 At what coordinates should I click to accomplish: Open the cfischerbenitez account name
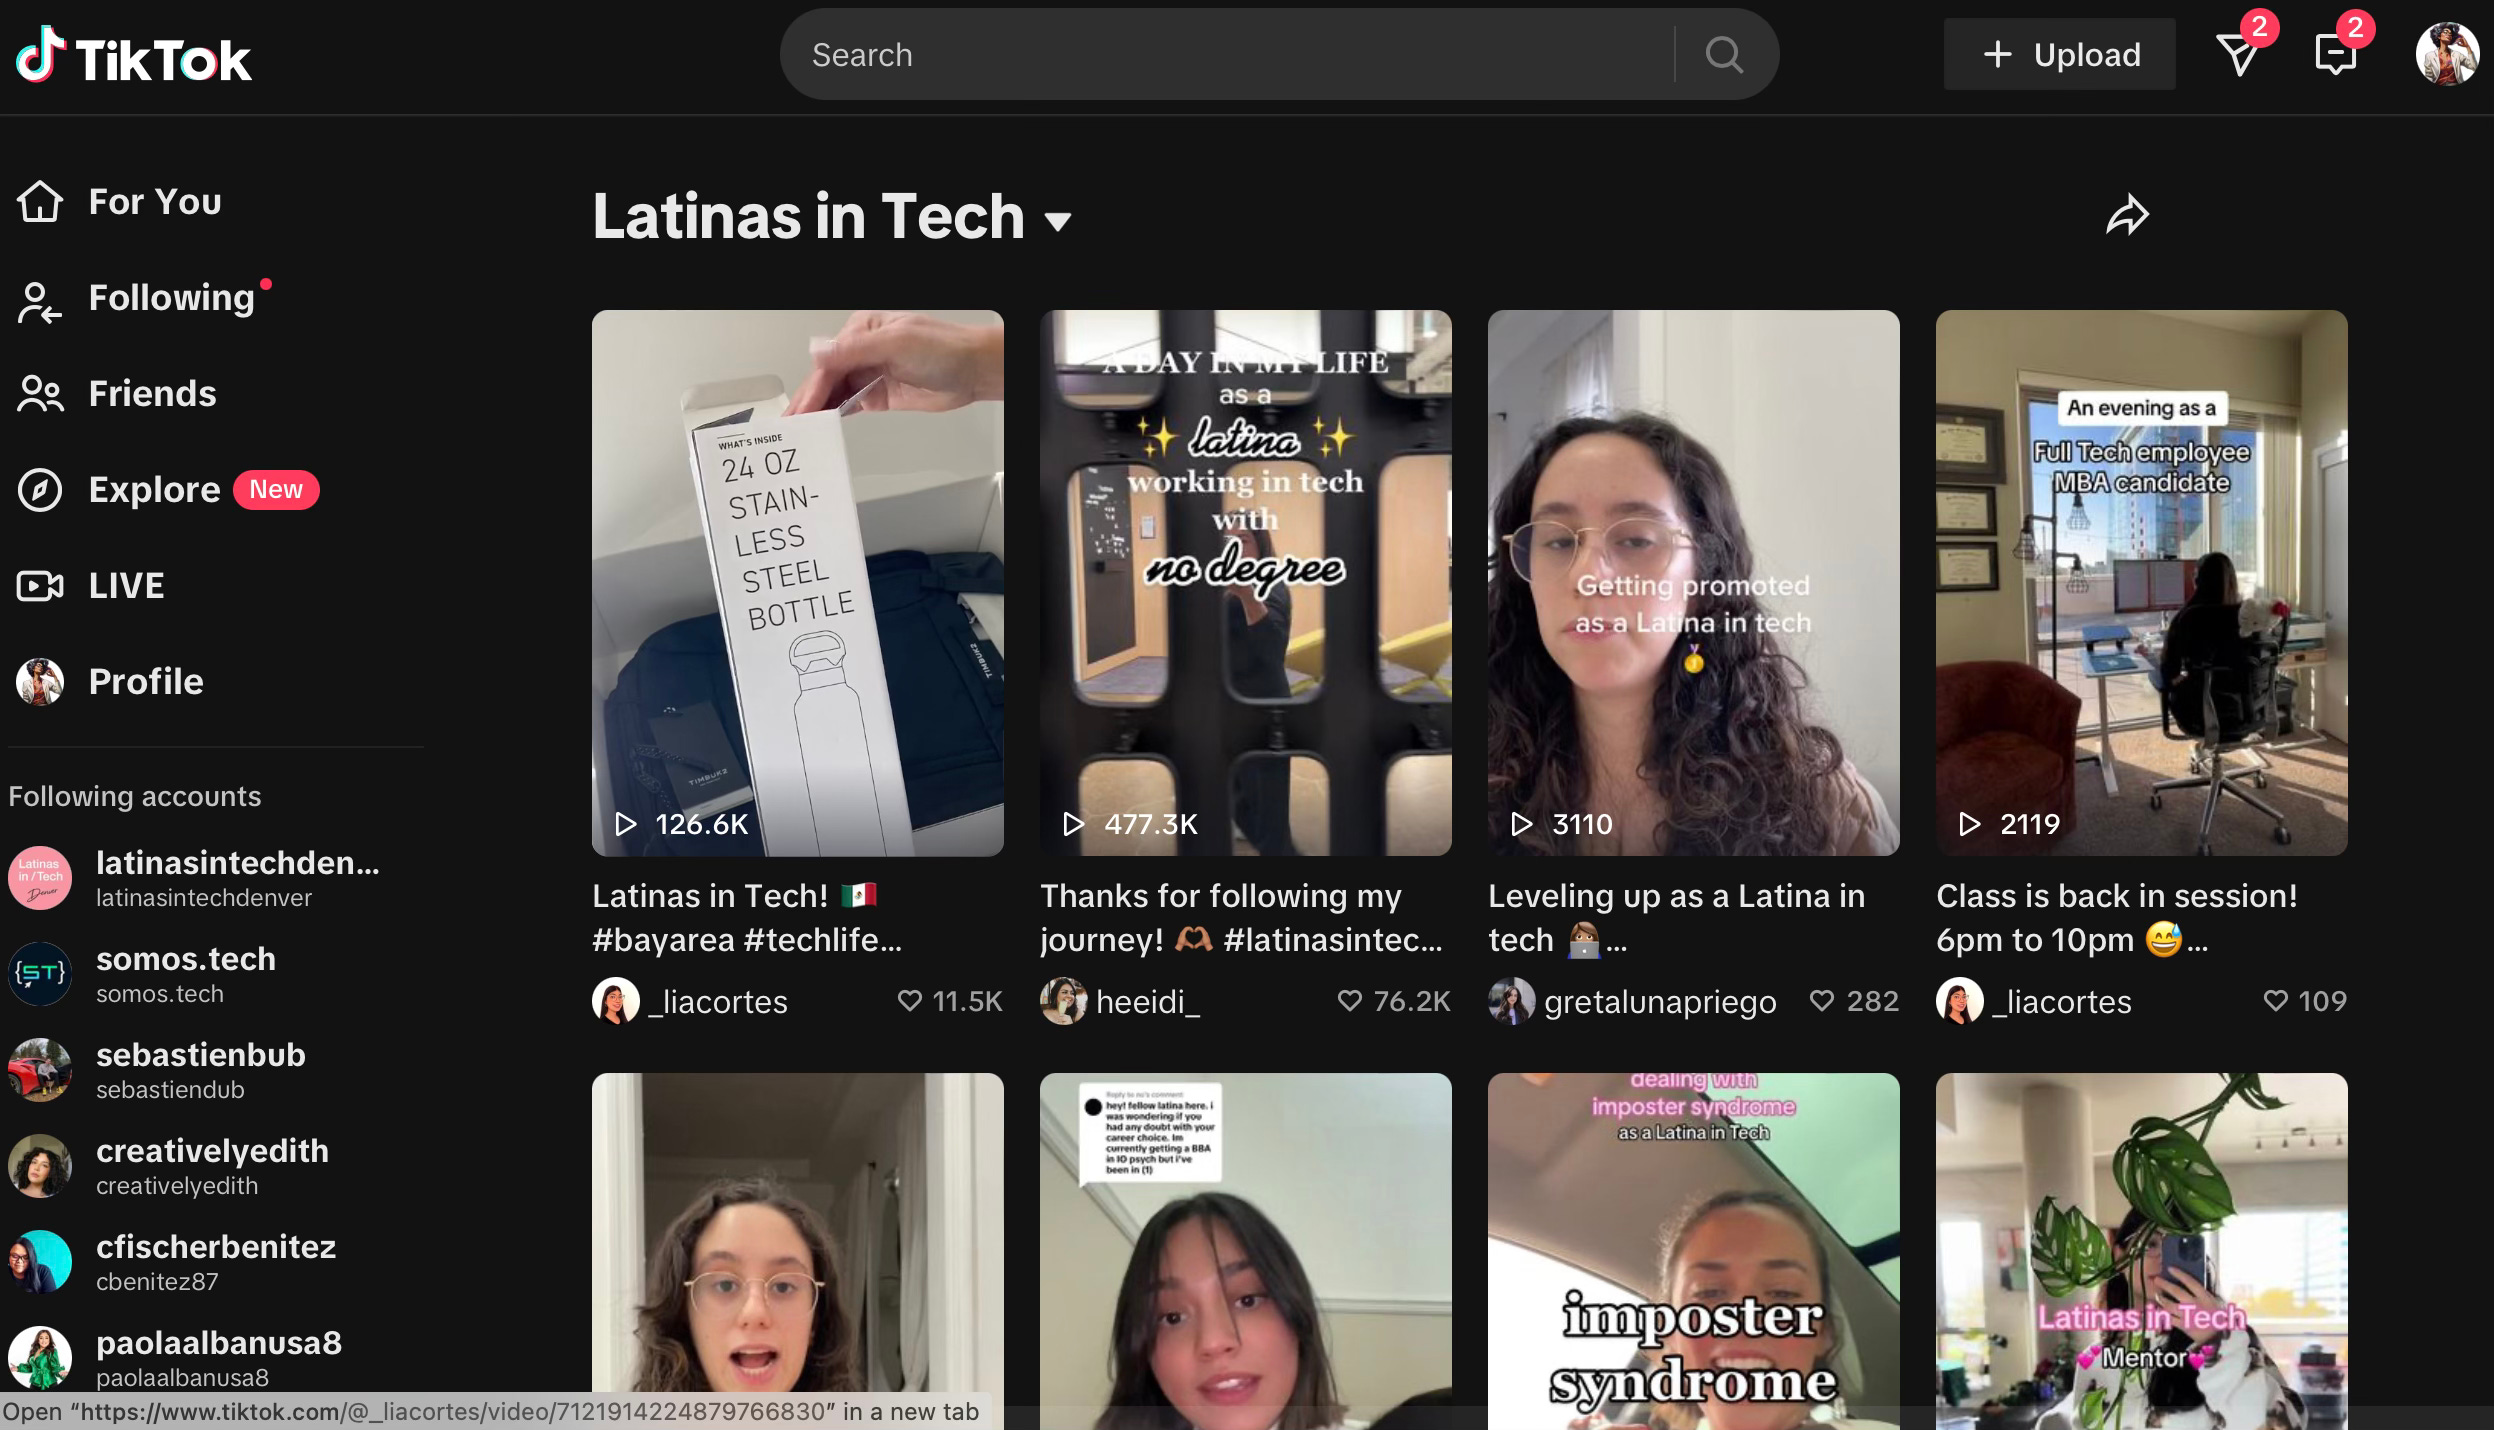click(x=216, y=1247)
